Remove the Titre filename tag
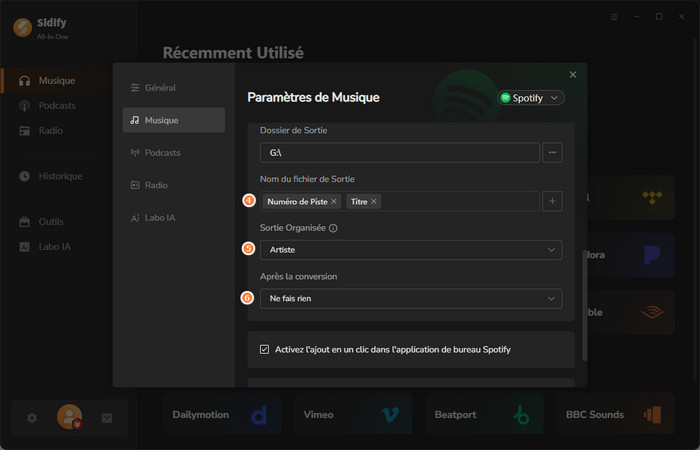Screen dimensions: 700x450 (374, 202)
